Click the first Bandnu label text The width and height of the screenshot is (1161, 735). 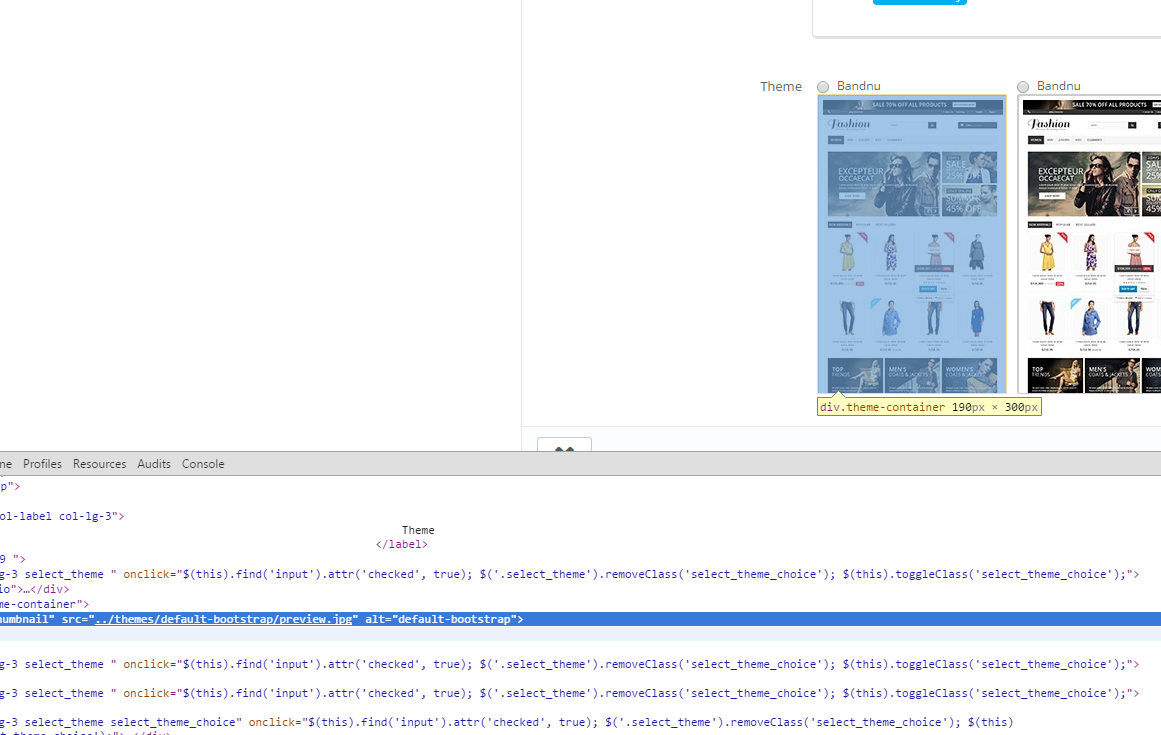pyautogui.click(x=859, y=86)
